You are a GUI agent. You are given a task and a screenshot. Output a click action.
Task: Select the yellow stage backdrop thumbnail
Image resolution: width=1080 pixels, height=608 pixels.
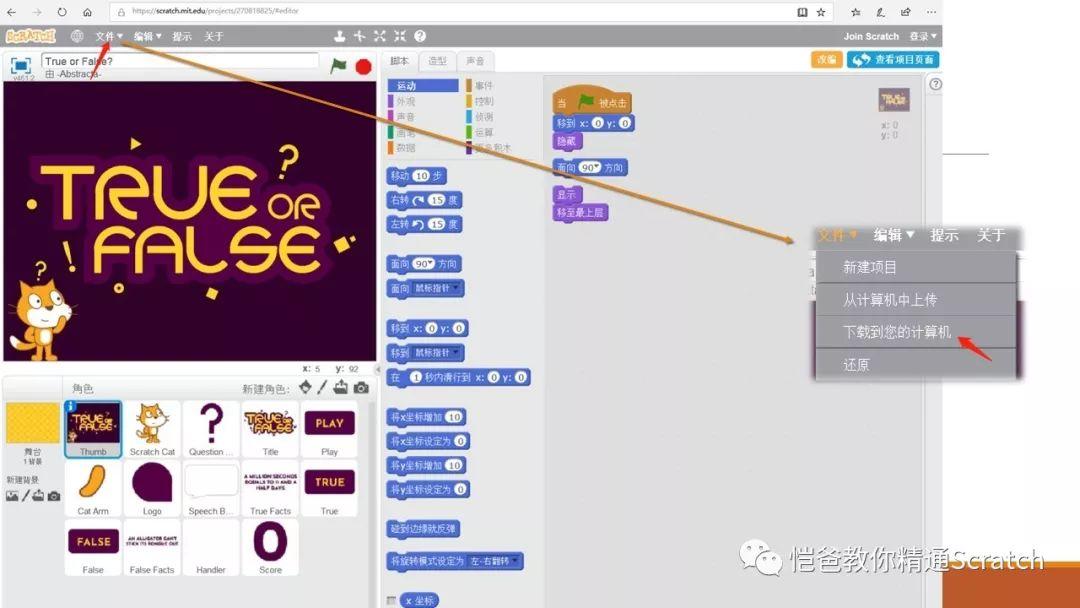click(x=32, y=423)
